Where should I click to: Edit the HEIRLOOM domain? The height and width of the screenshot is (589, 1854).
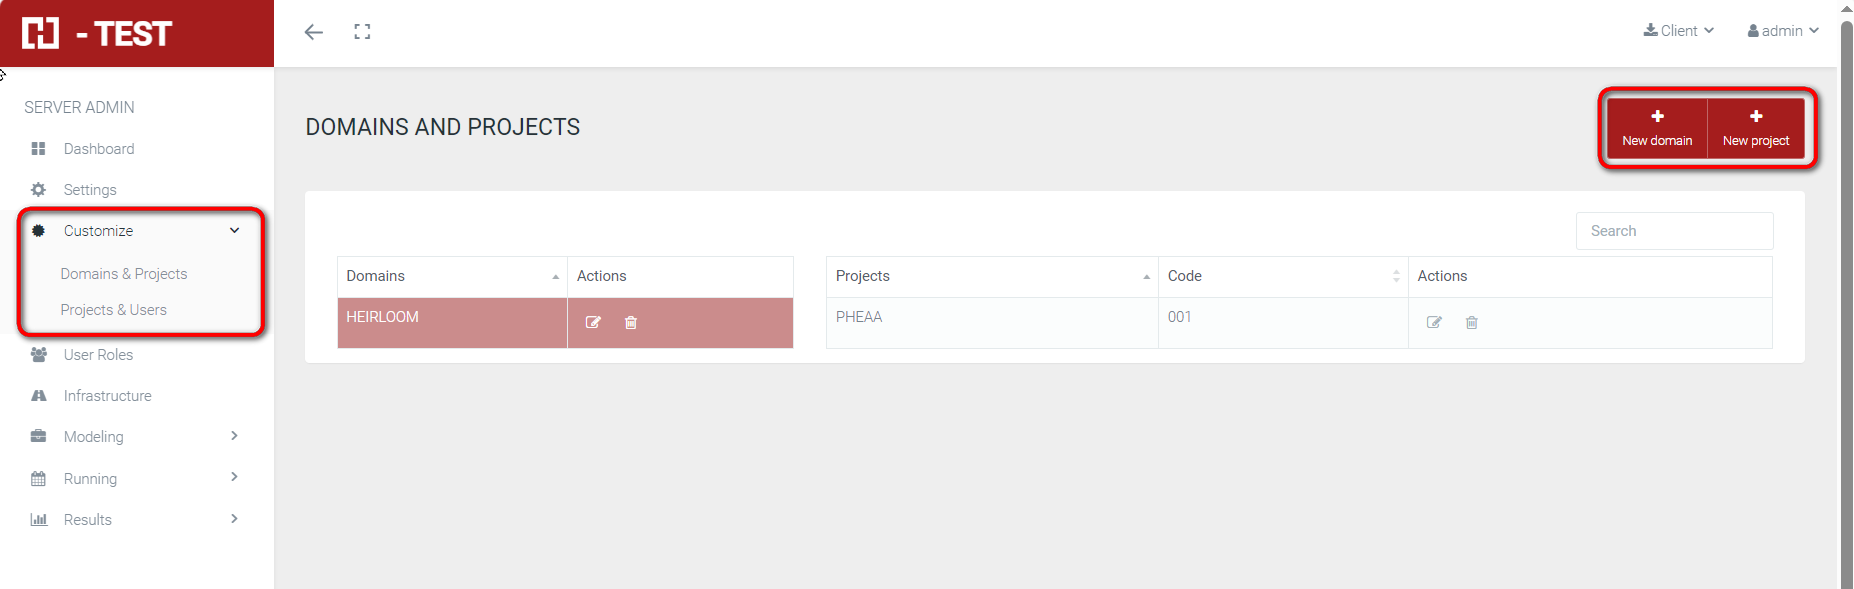593,322
